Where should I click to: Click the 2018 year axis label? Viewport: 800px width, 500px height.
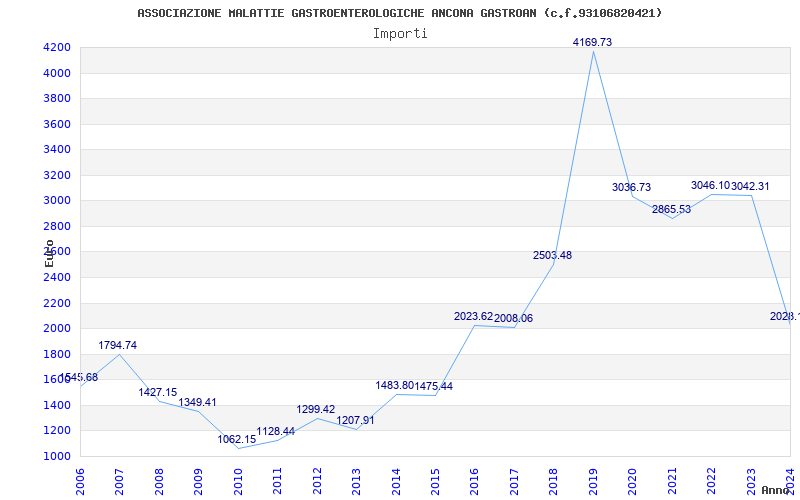554,482
